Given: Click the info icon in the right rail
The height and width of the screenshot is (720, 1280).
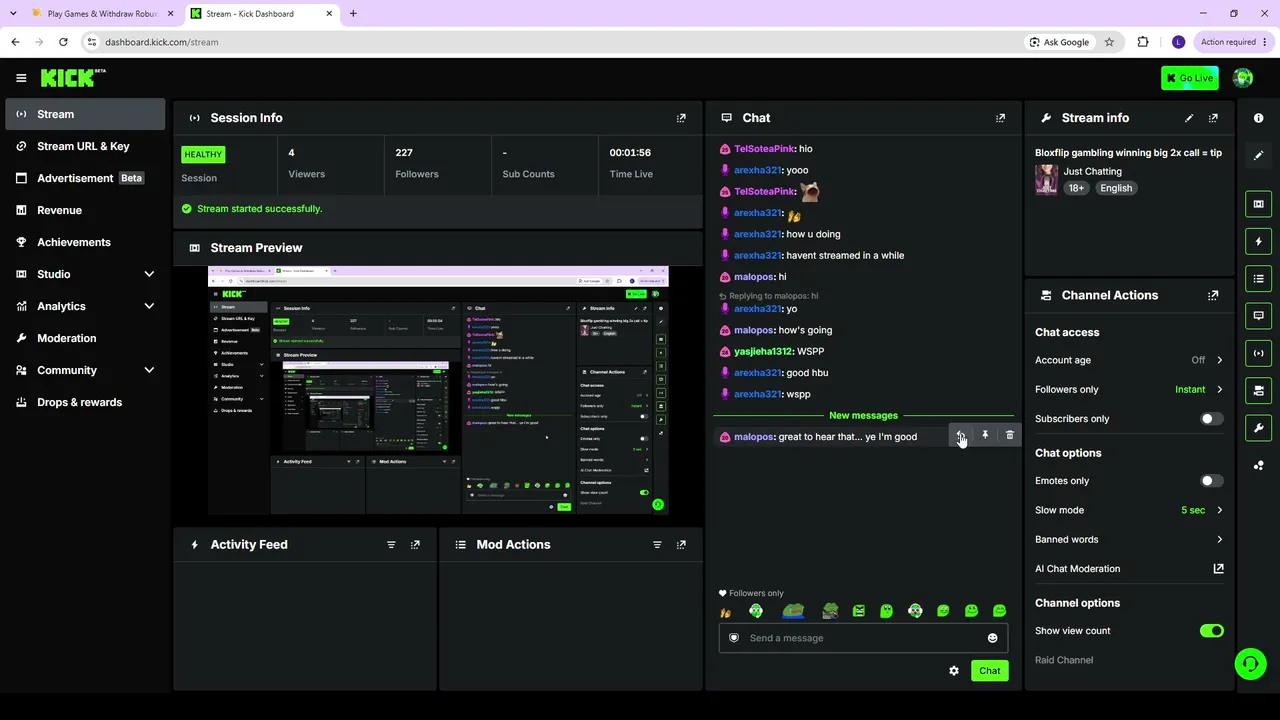Looking at the screenshot, I should point(1258,118).
